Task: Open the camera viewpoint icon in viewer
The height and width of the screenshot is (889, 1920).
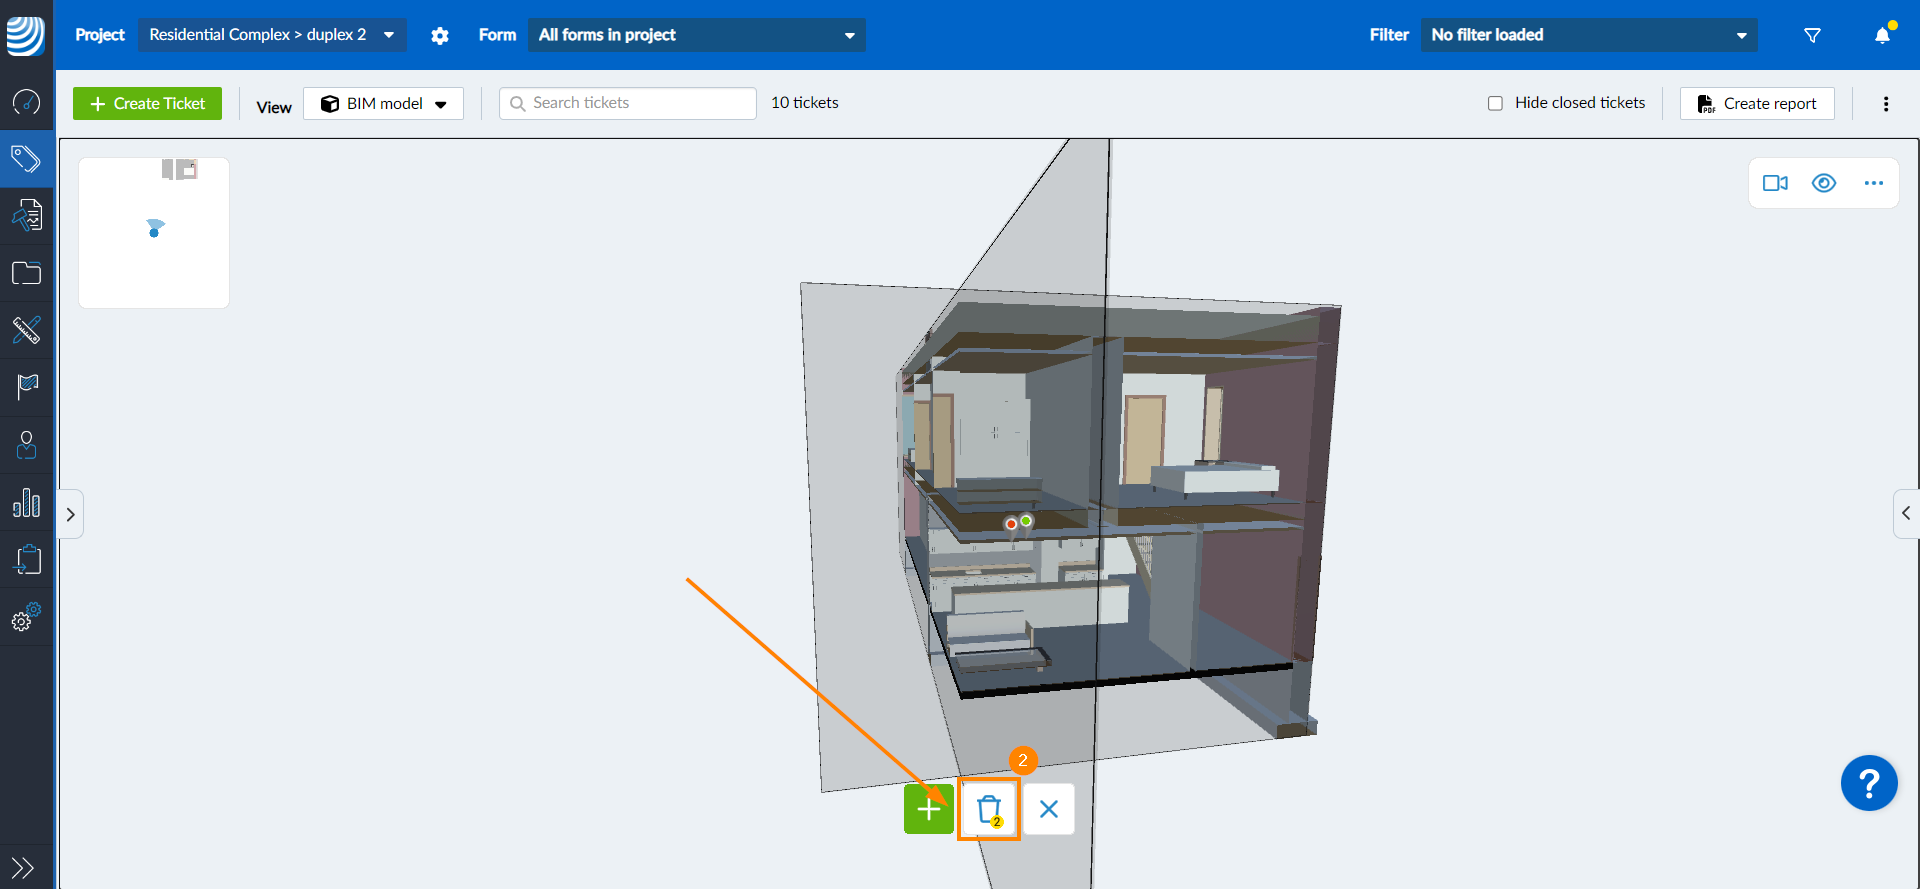Action: click(1775, 183)
